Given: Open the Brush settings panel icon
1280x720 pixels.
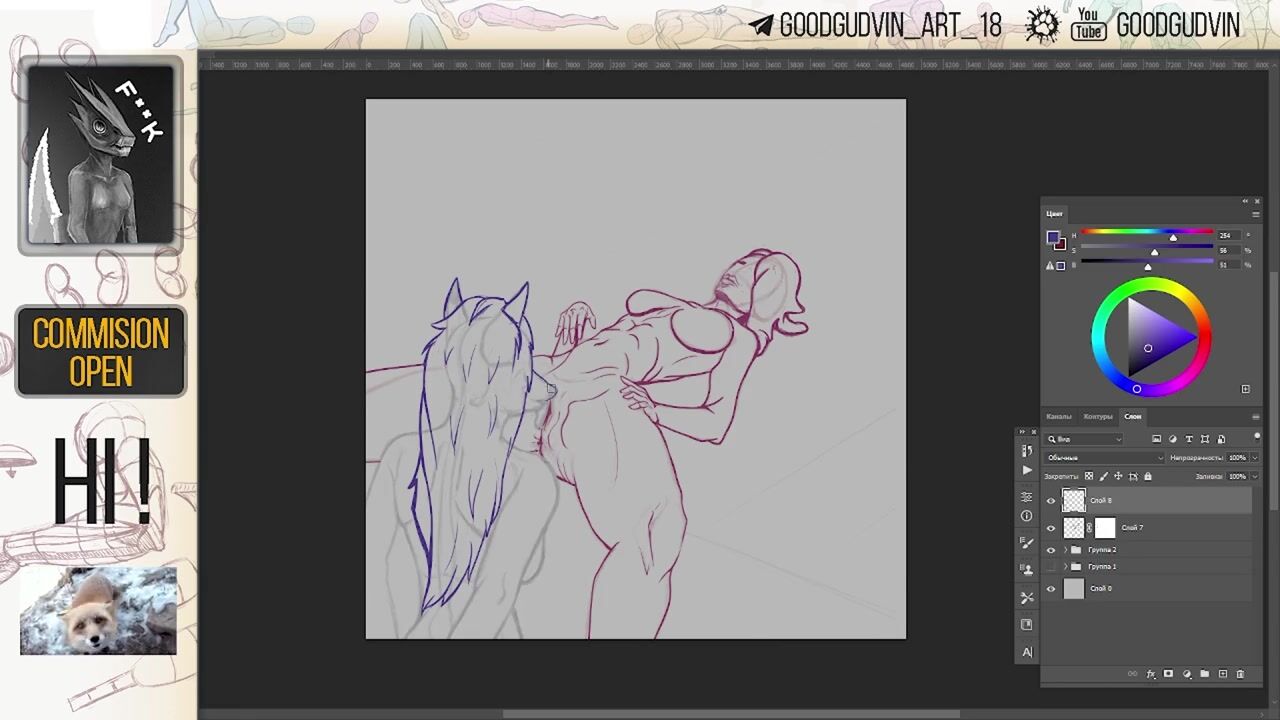Looking at the screenshot, I should coord(1027,543).
